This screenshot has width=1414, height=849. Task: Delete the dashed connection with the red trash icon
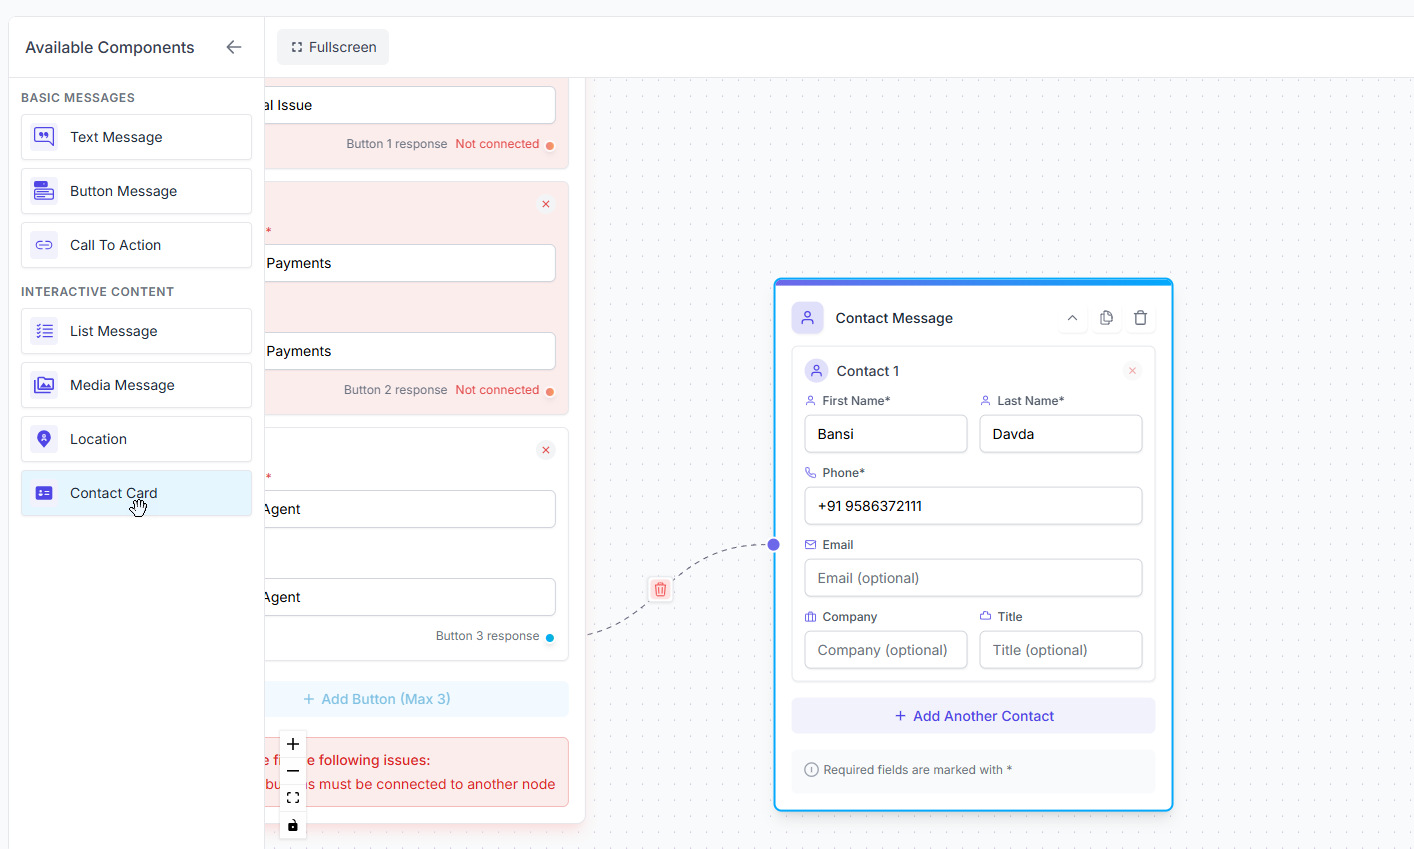click(660, 589)
